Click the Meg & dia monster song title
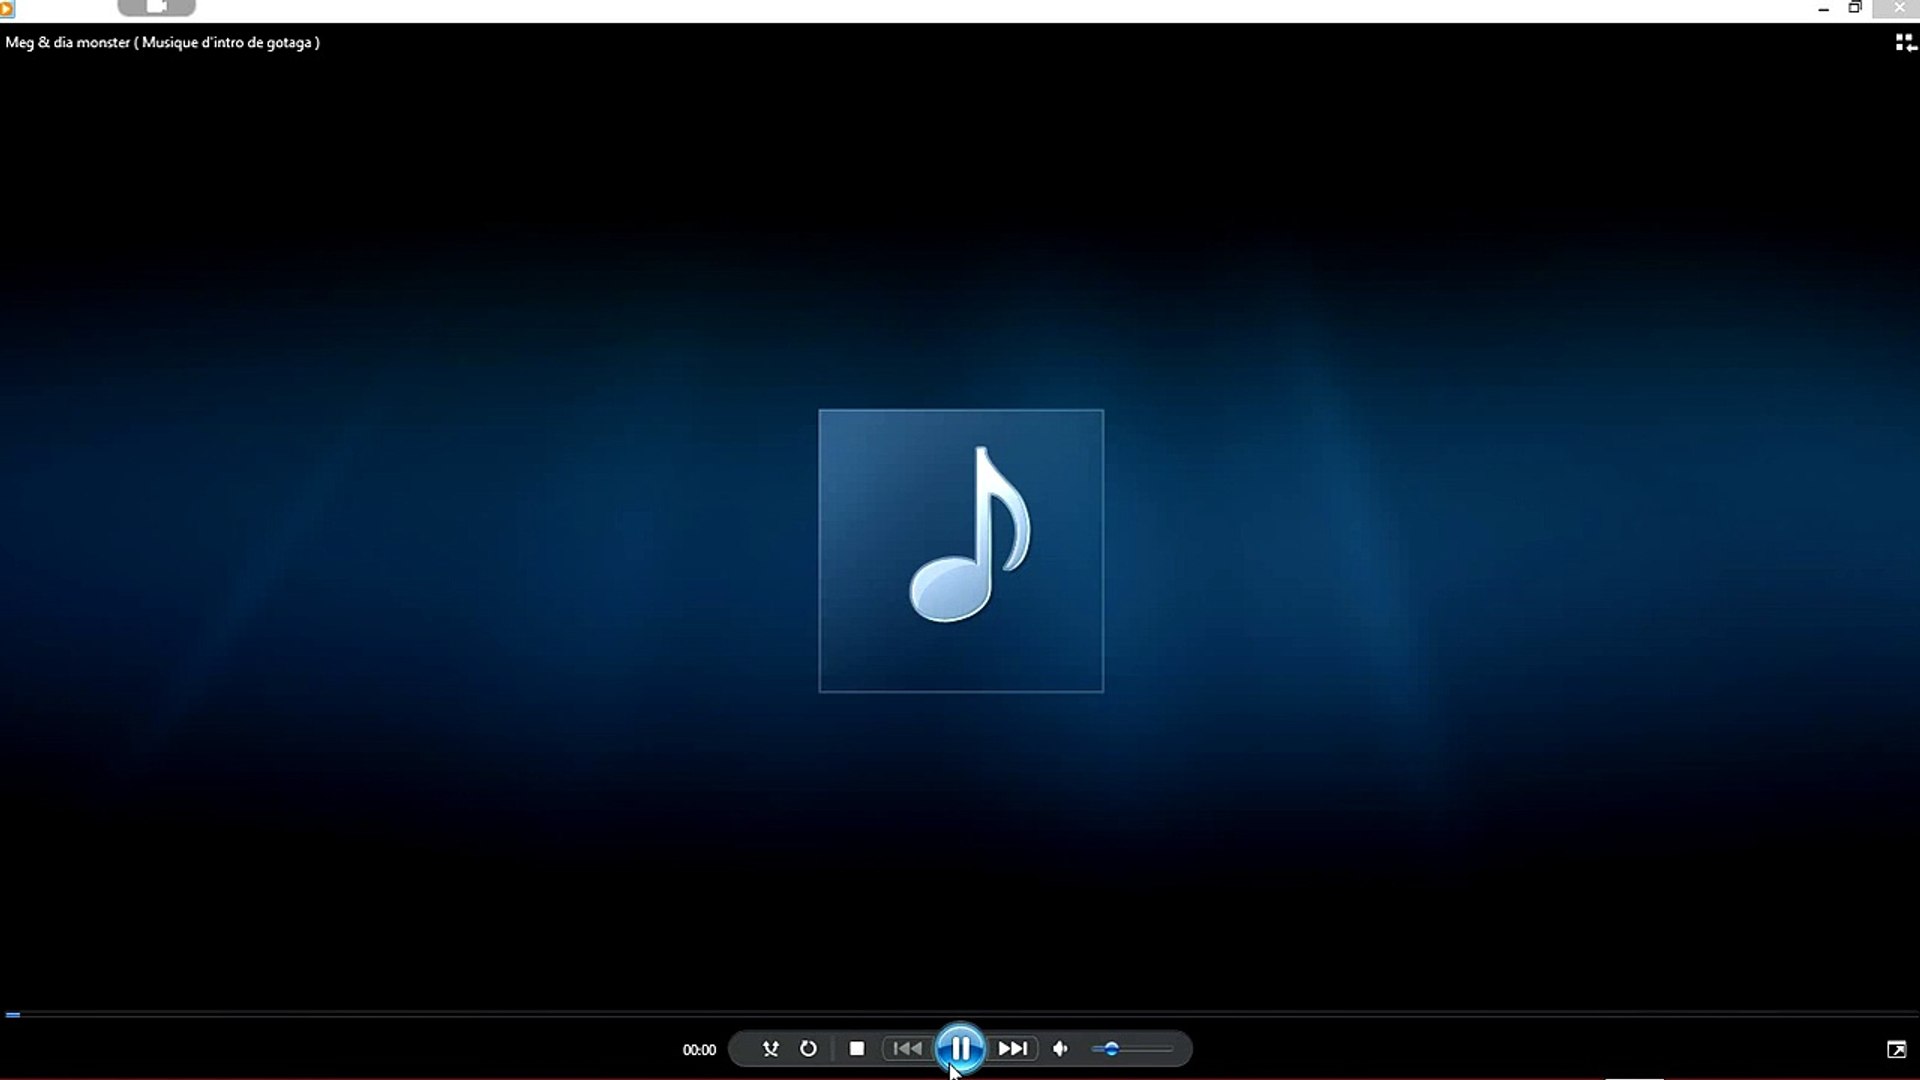1920x1080 pixels. coord(162,43)
